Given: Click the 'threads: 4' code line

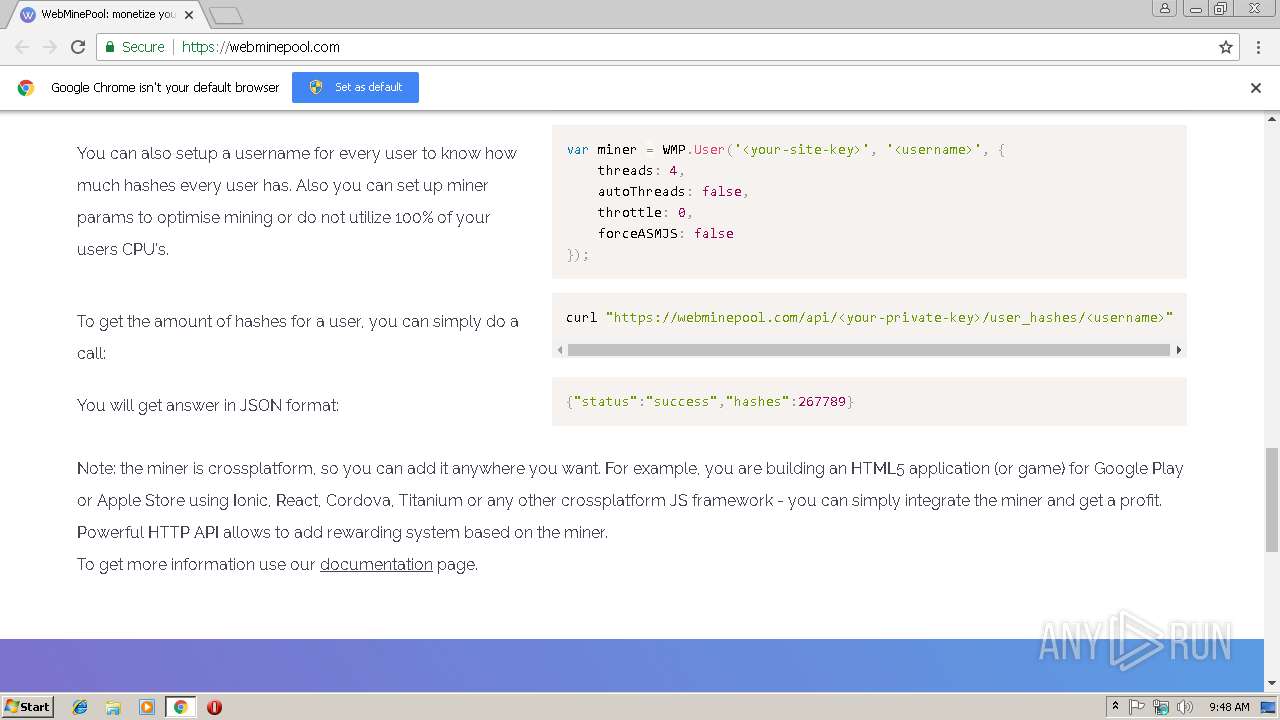Looking at the screenshot, I should click(x=641, y=170).
